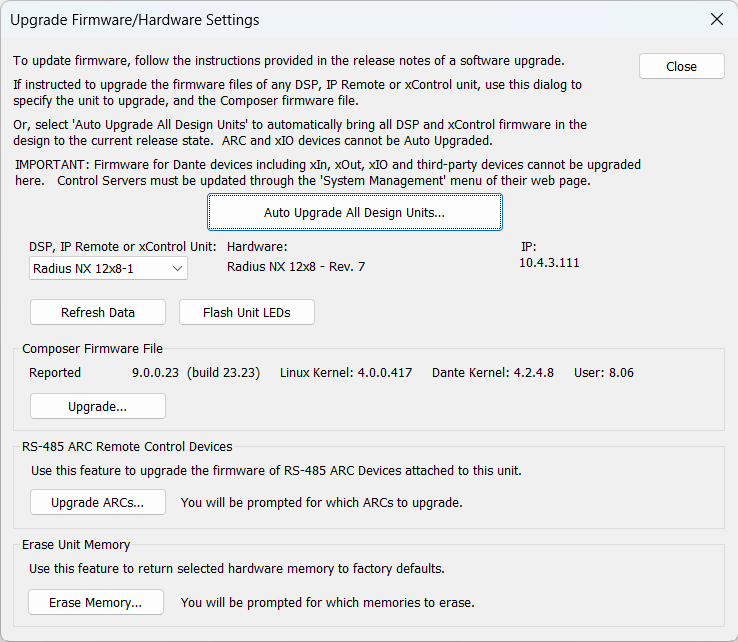Click the IP: label
This screenshot has width=738, height=642.
click(529, 247)
